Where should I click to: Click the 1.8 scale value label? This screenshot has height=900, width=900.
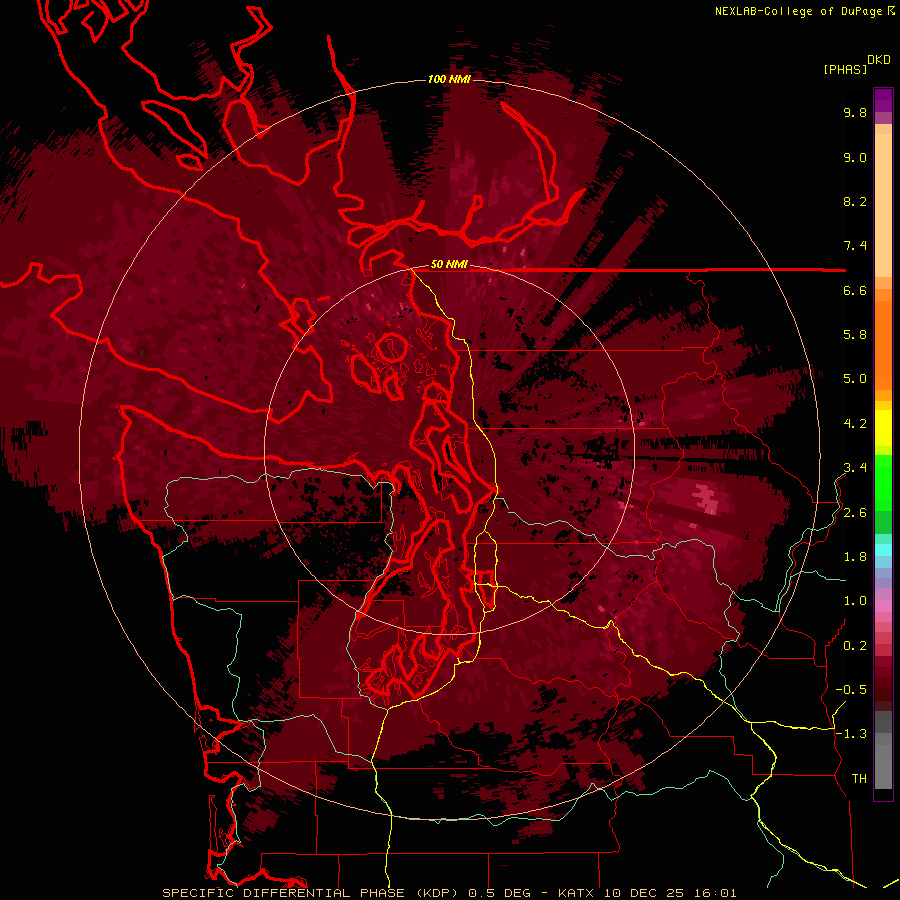pos(855,557)
